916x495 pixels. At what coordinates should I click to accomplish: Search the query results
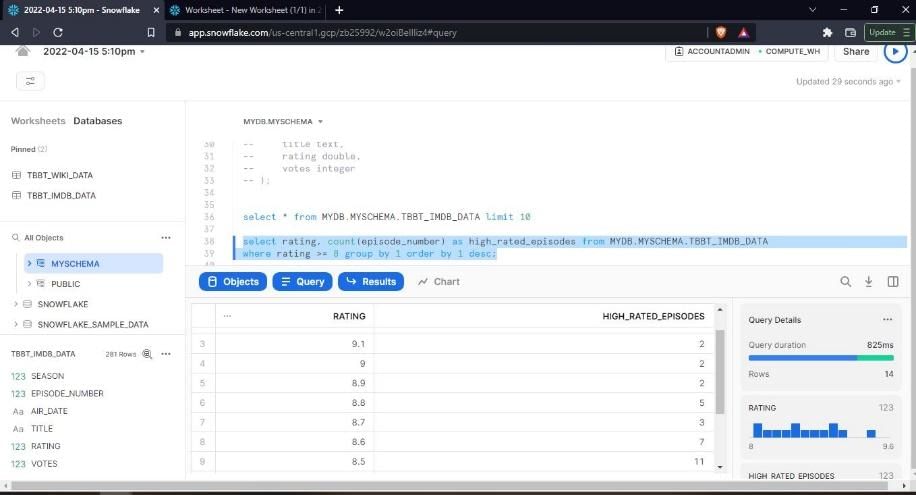tap(846, 282)
